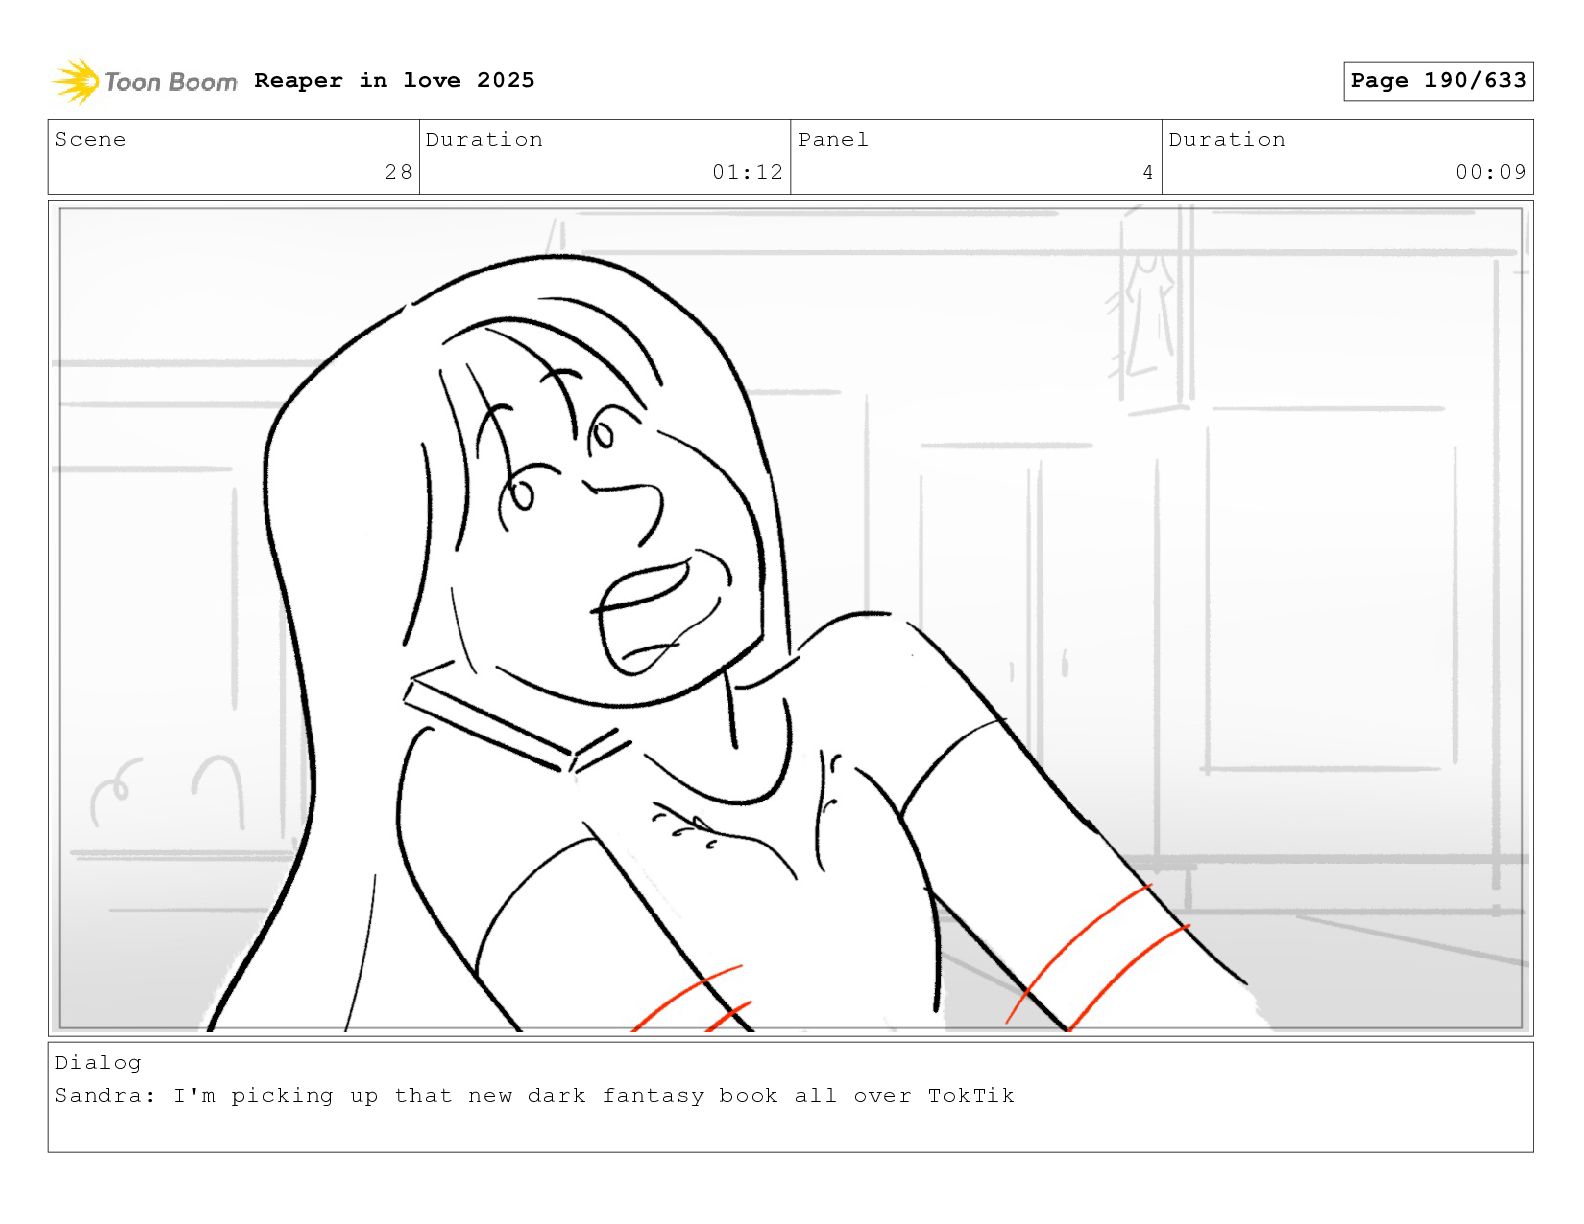Select the scene duration value '01:12'
Image resolution: width=1584 pixels, height=1224 pixels.
pos(747,172)
